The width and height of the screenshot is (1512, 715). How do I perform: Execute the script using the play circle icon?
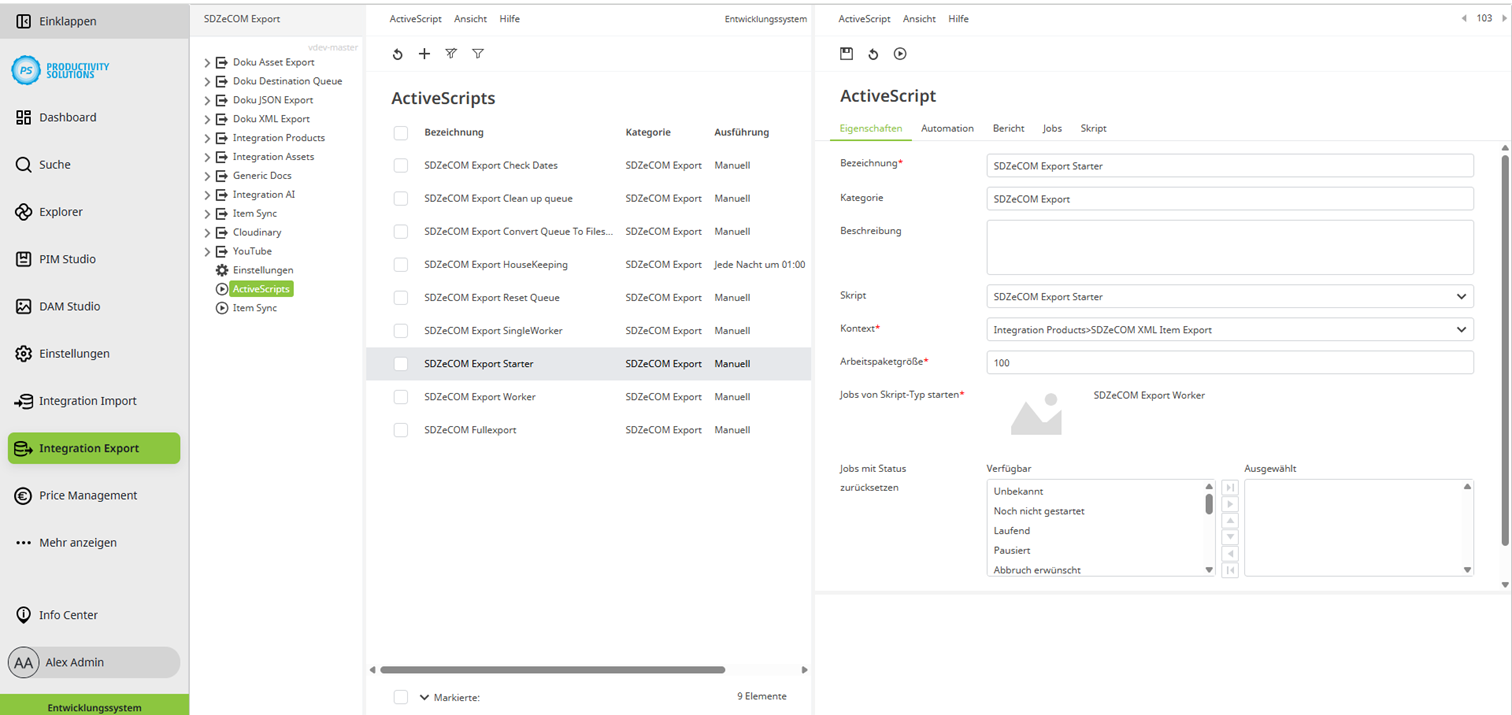(x=899, y=54)
